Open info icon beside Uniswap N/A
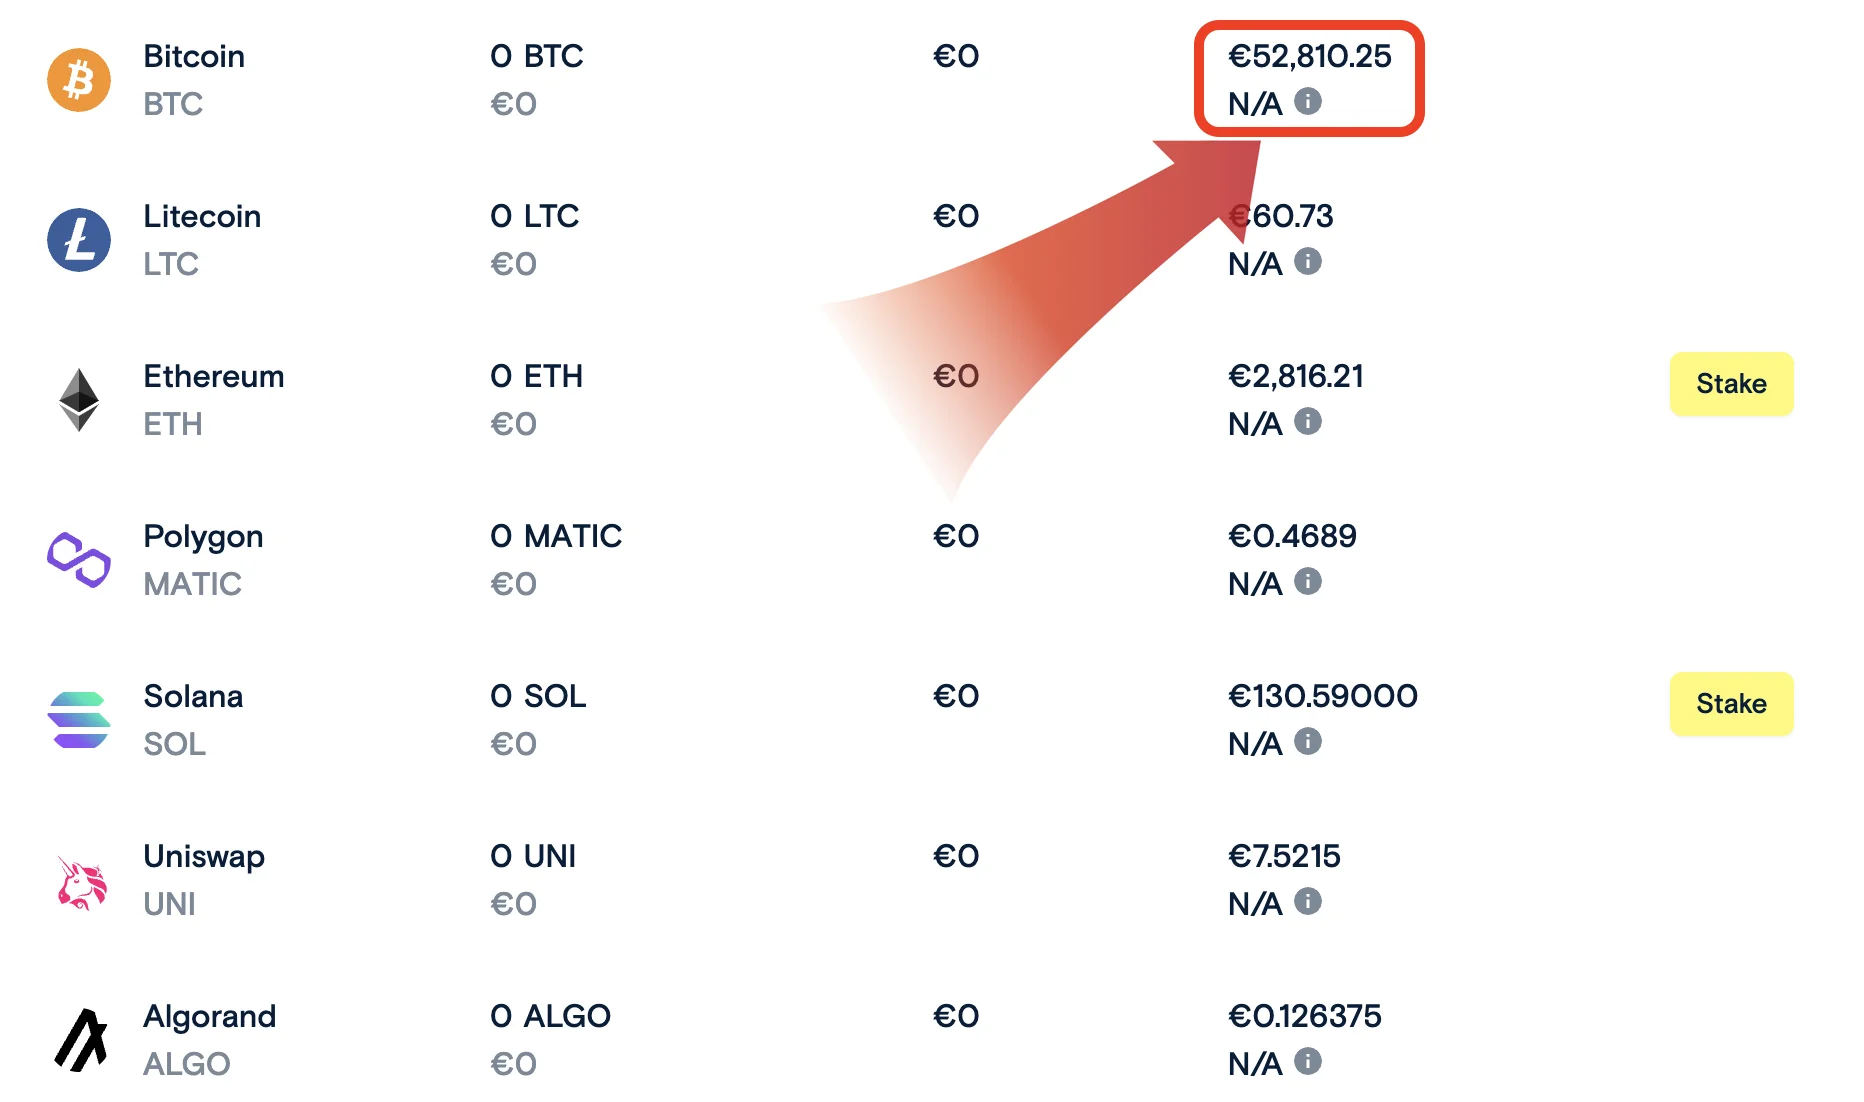Viewport: 1864px width, 1102px height. (x=1308, y=902)
